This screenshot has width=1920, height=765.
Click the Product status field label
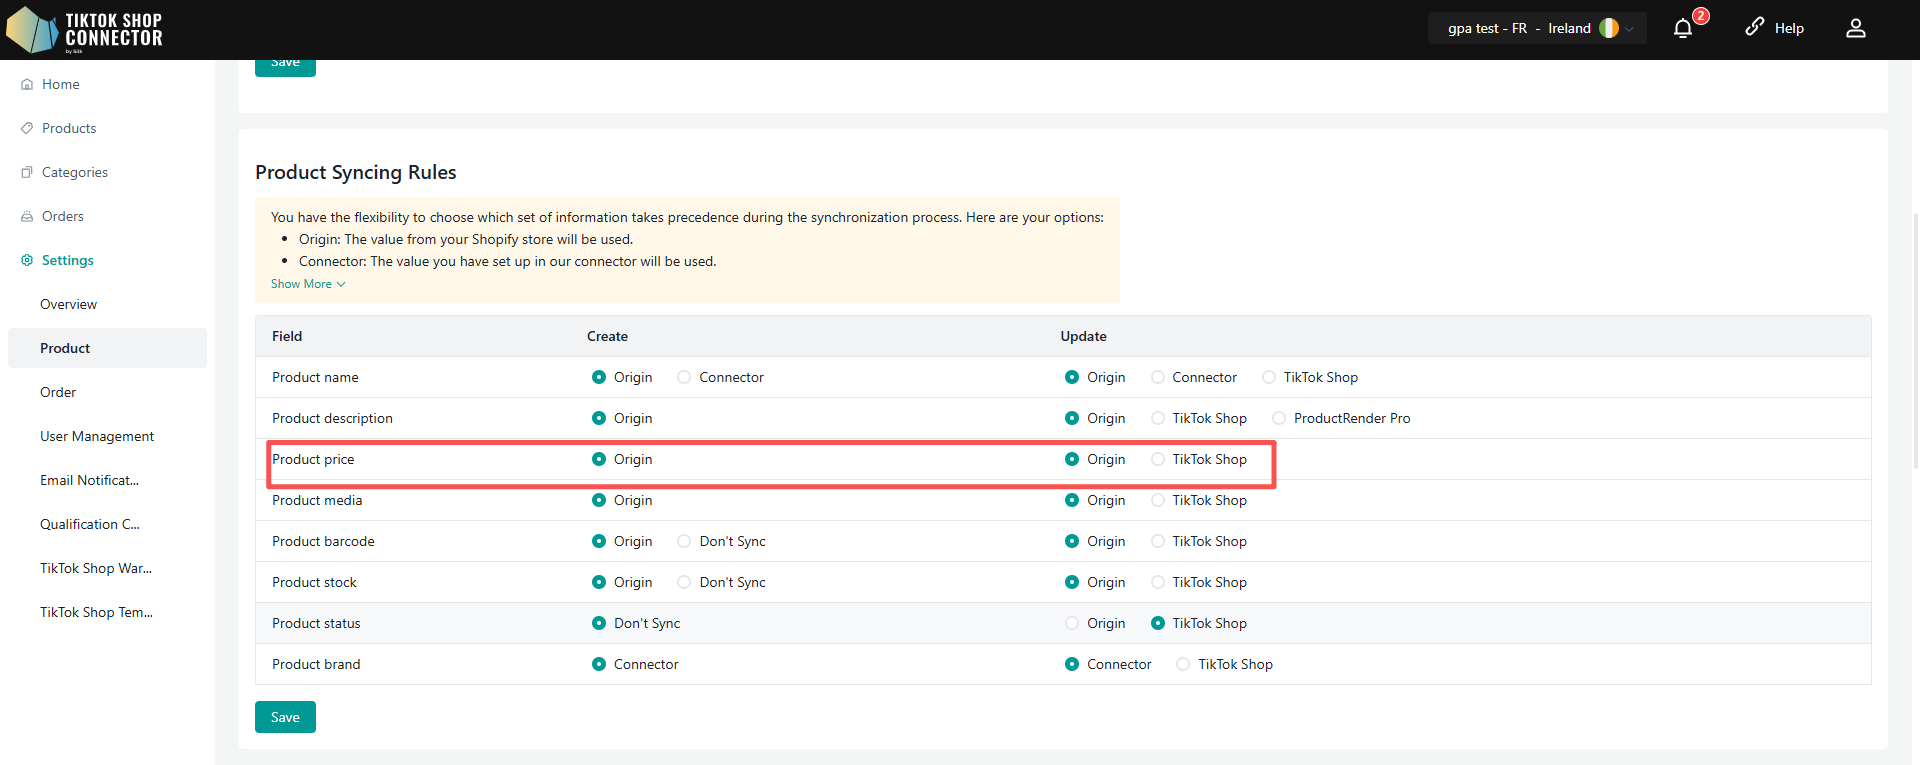coord(316,623)
